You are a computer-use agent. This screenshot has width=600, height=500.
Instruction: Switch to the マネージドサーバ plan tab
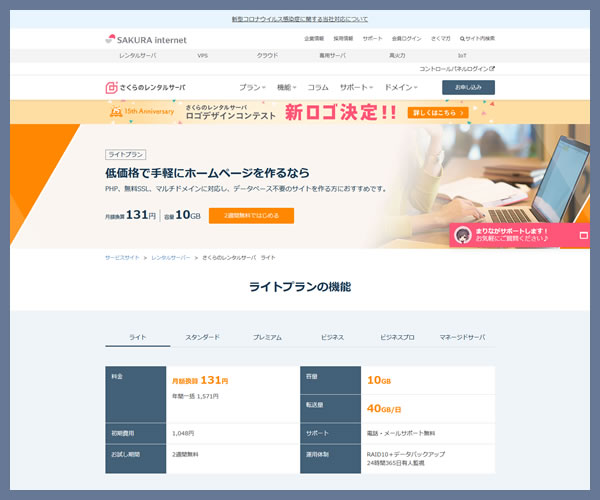tap(462, 337)
